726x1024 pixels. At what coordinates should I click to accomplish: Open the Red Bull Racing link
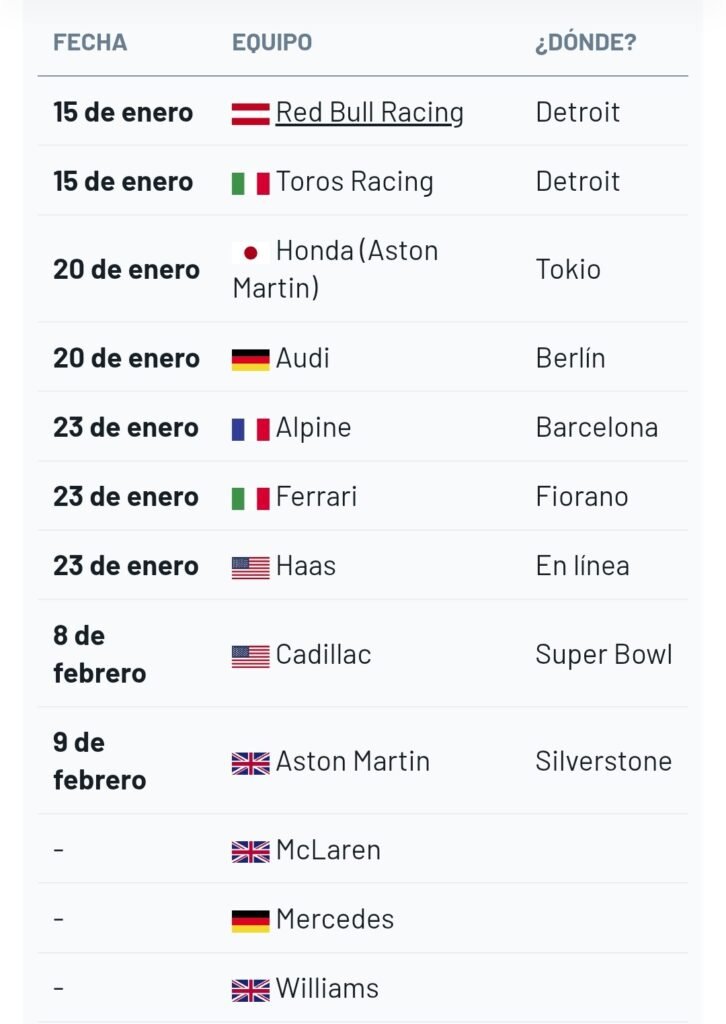(369, 112)
